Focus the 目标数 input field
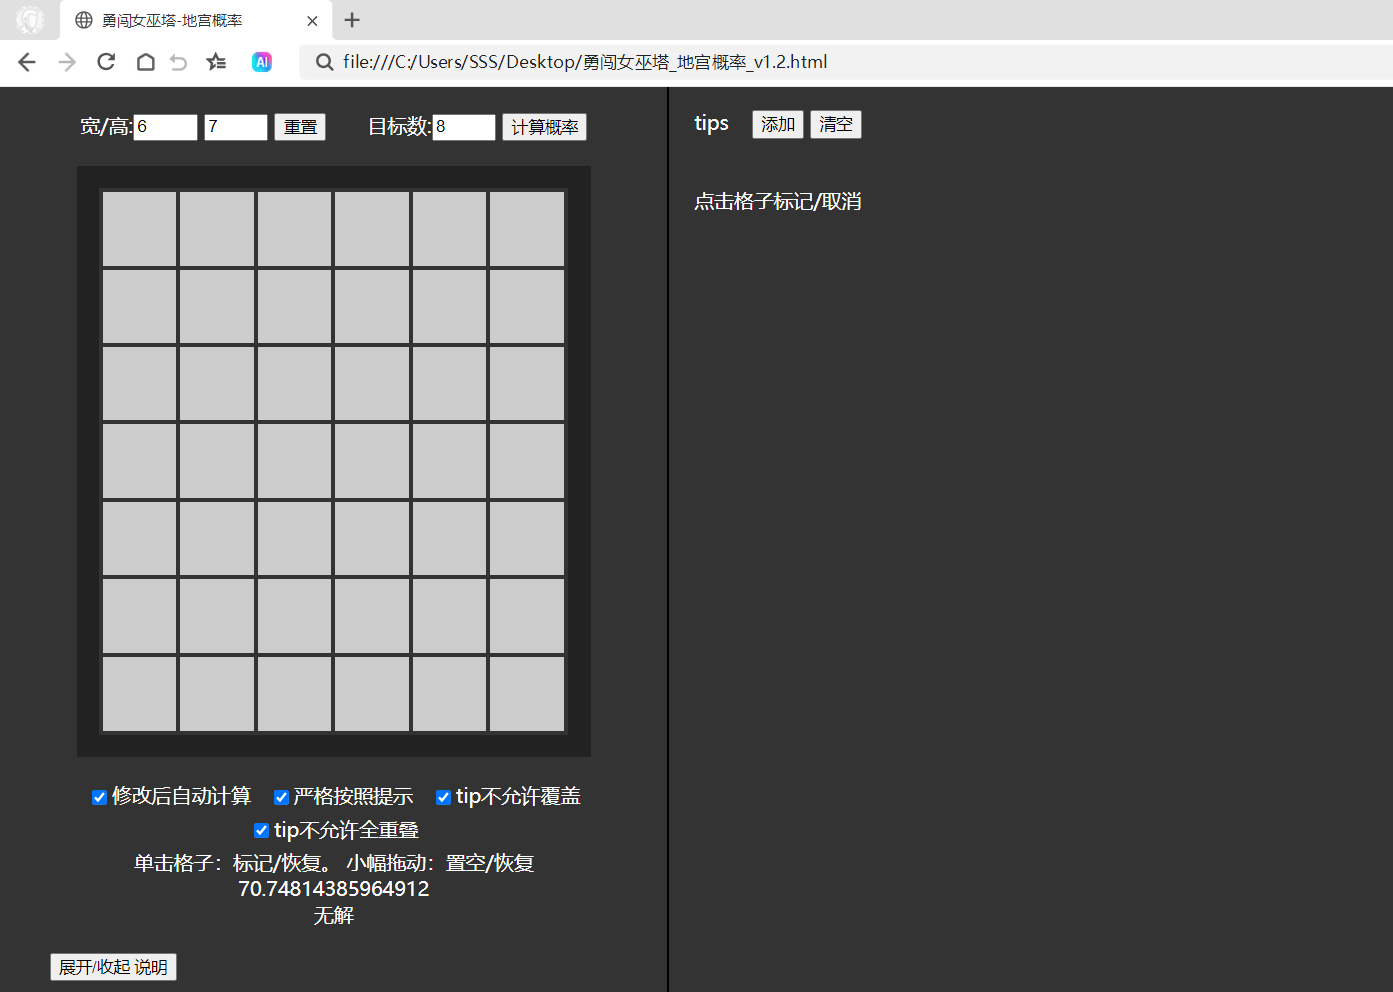 point(464,127)
